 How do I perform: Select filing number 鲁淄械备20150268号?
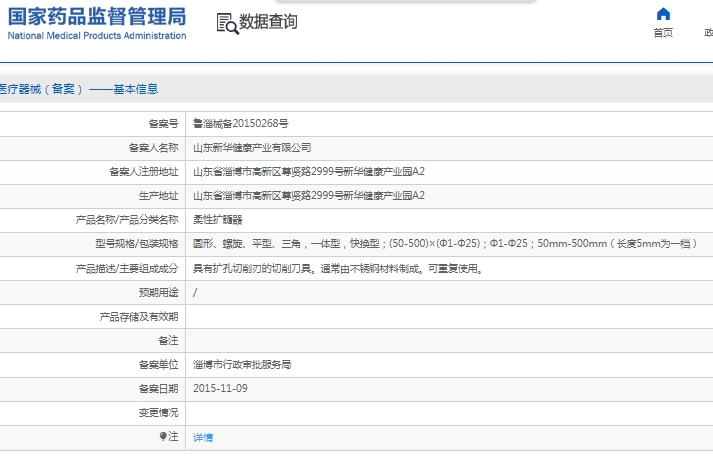pyautogui.click(x=241, y=123)
